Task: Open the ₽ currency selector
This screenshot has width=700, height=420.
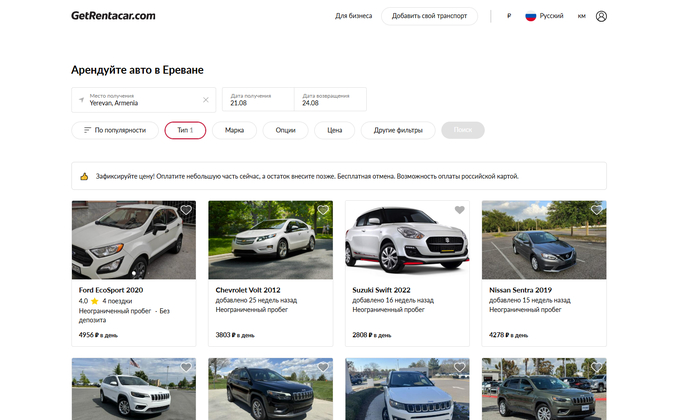Action: tap(509, 16)
